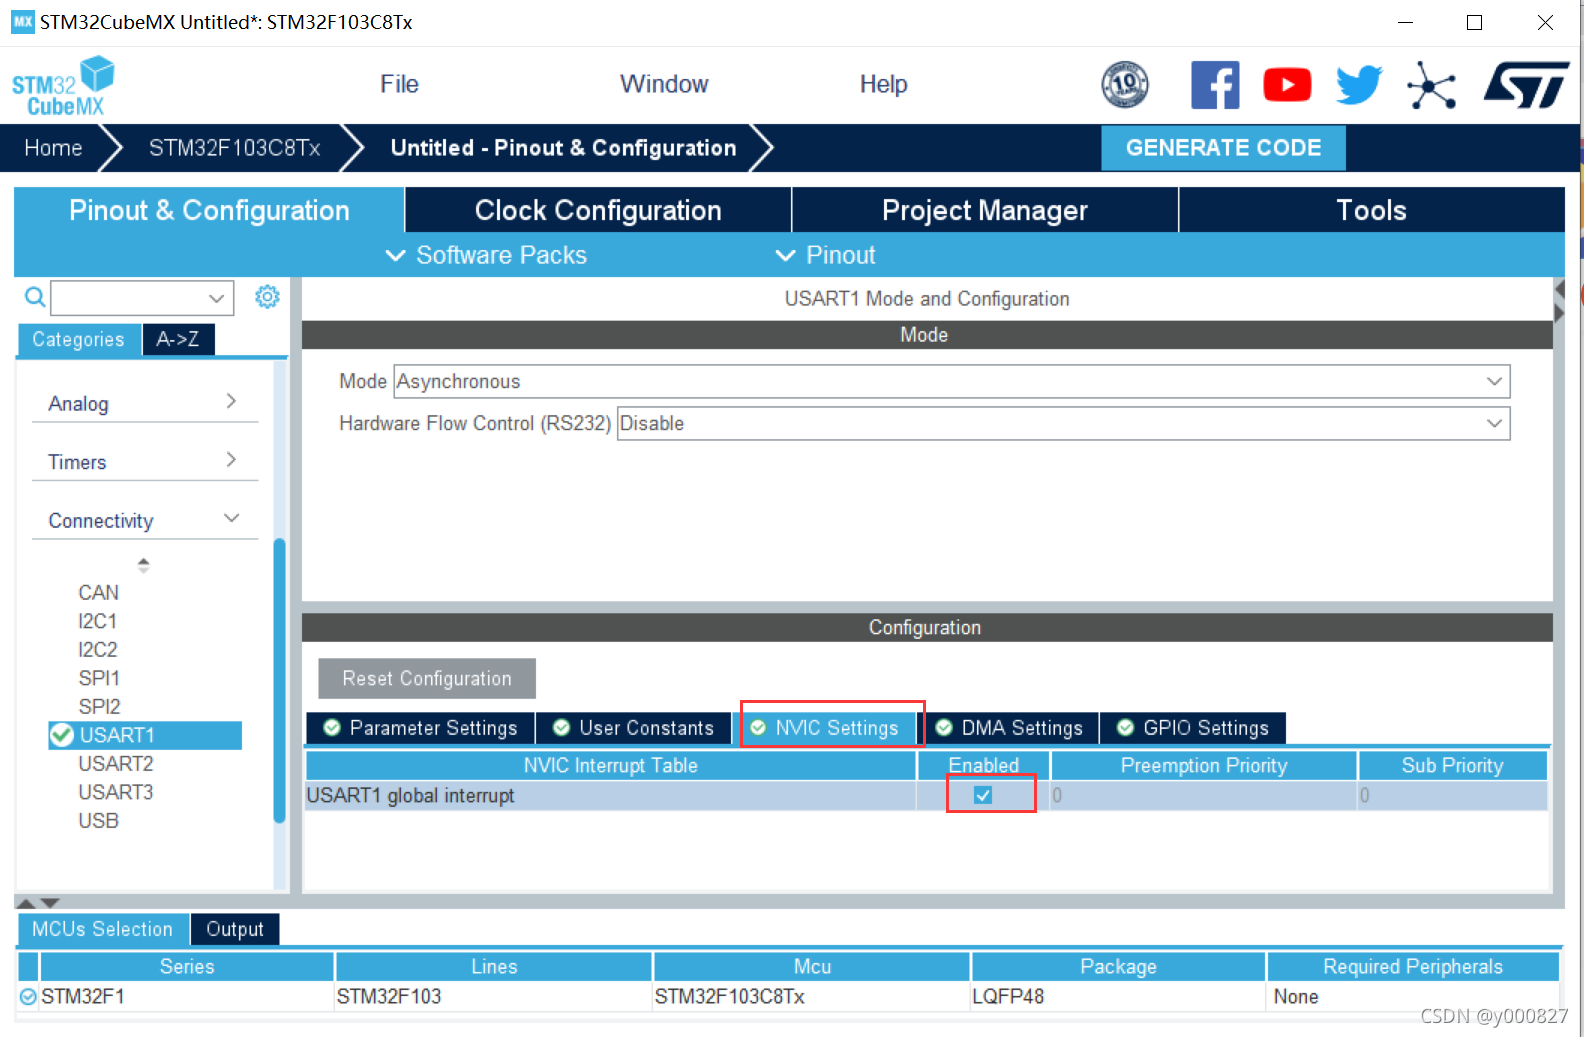Click the Preemption Priority value cell
1584x1037 pixels.
click(1204, 795)
